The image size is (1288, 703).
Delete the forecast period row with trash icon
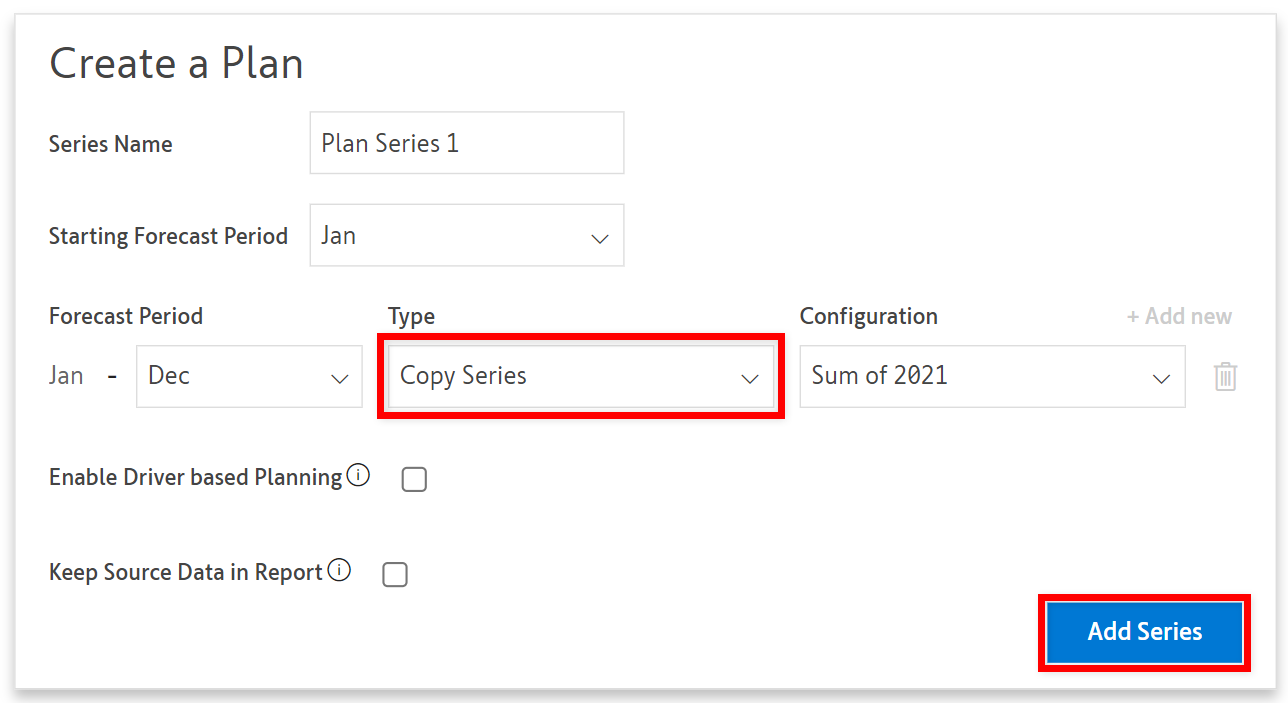click(1225, 377)
